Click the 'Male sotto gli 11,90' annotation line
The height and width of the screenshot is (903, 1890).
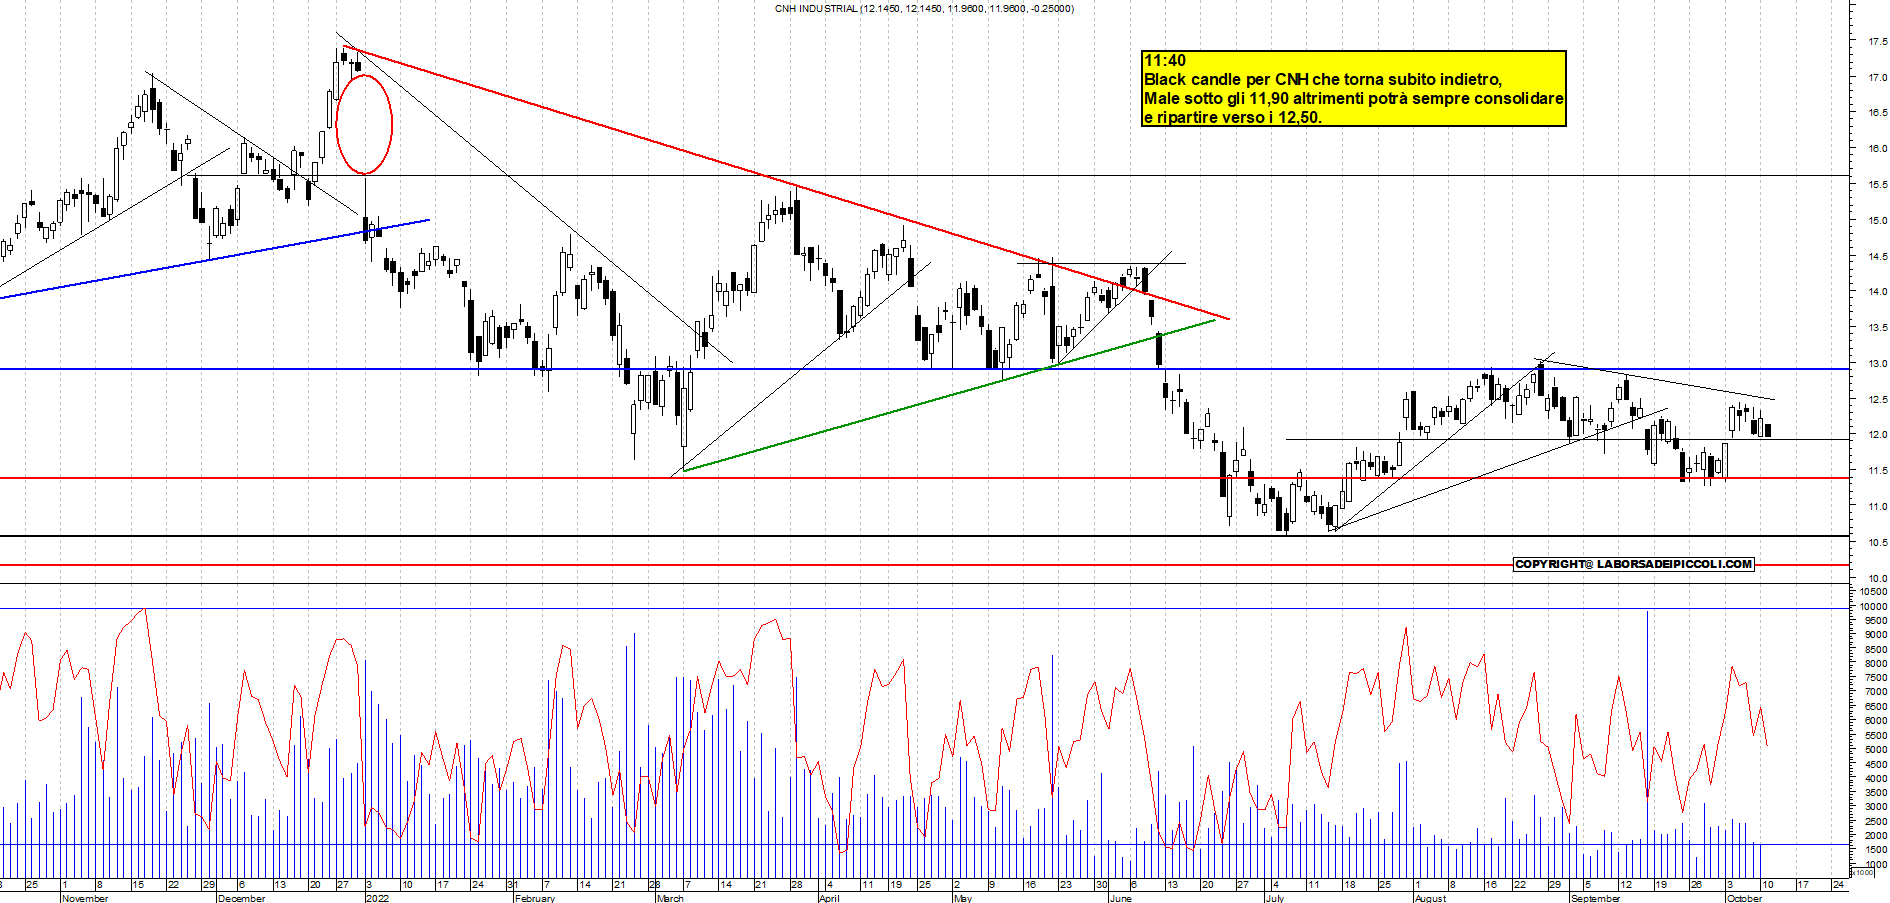pyautogui.click(x=1353, y=99)
